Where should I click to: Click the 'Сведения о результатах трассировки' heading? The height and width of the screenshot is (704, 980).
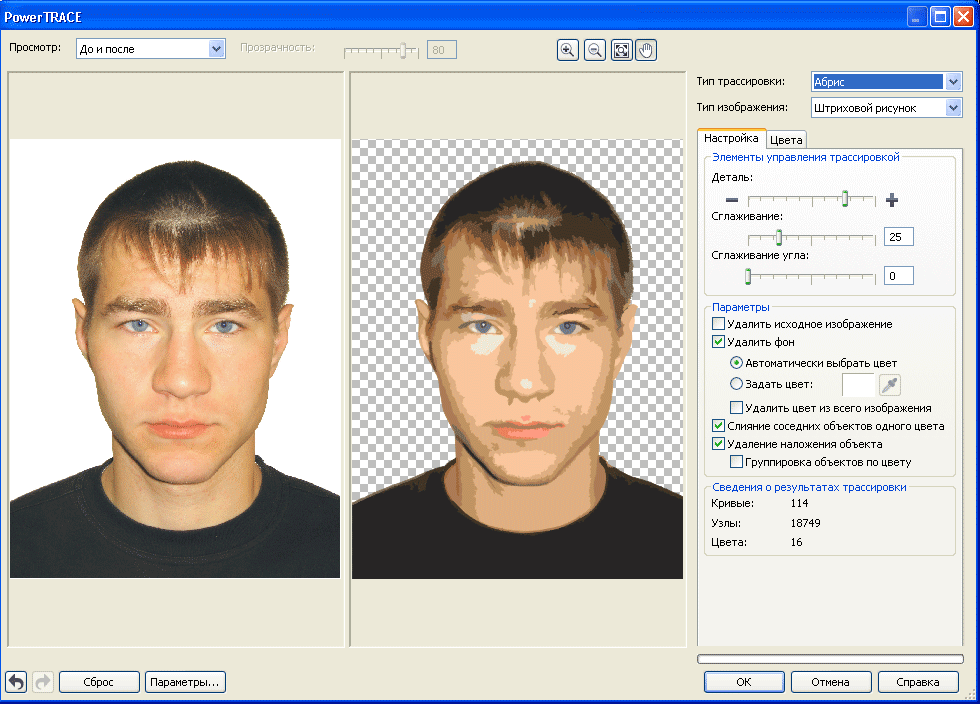click(809, 487)
